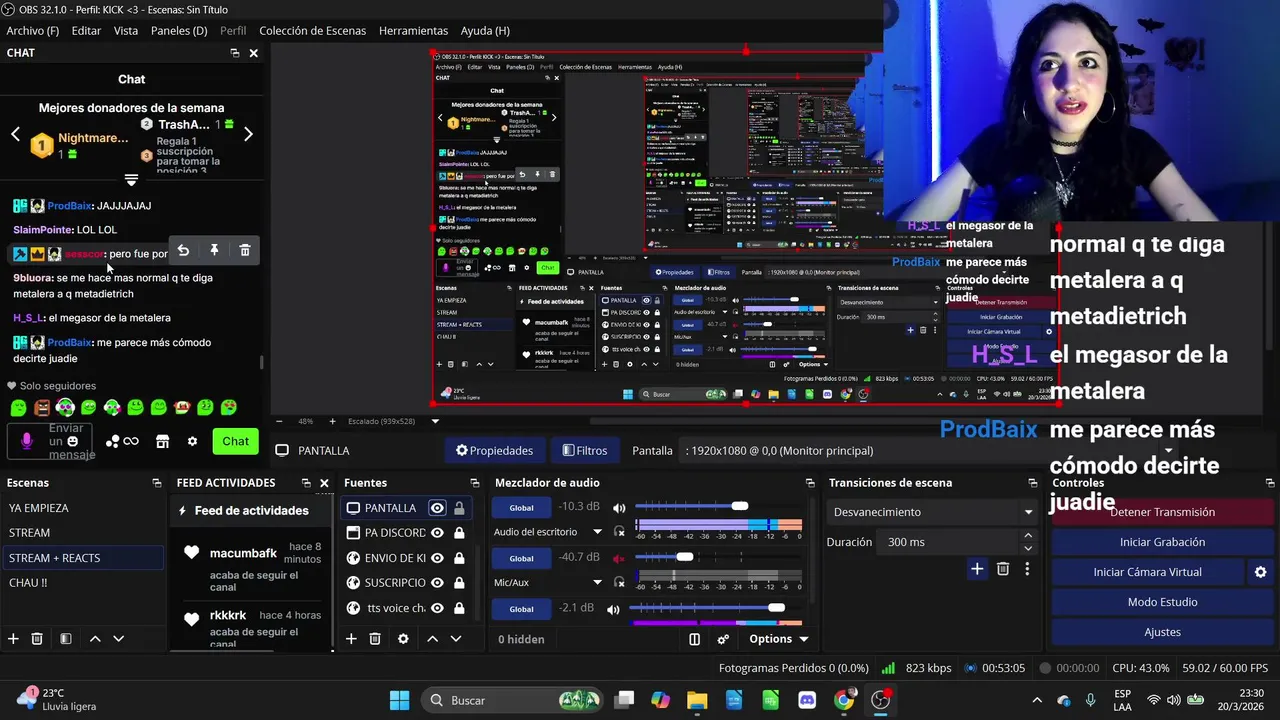Viewport: 1280px width, 720px height.
Task: Open transition three-dot options menu
Action: pos(1026,569)
